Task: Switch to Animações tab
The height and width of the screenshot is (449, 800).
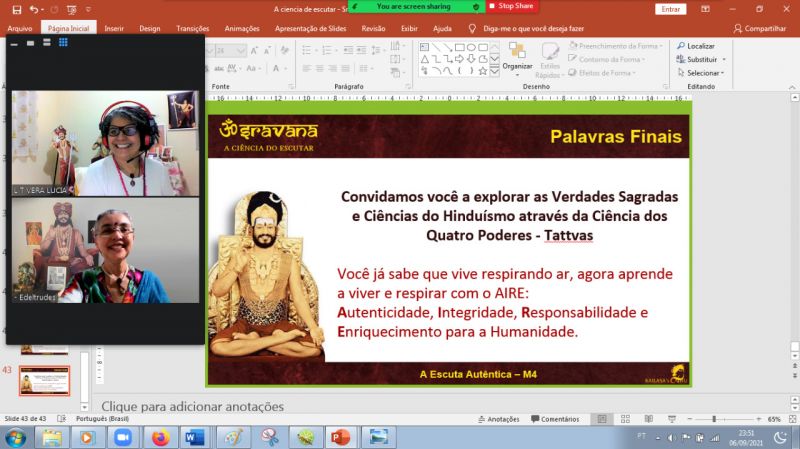Action: (242, 29)
